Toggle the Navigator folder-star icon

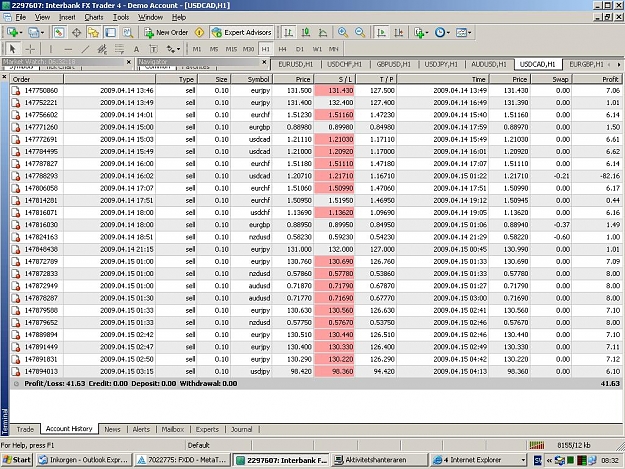point(93,33)
